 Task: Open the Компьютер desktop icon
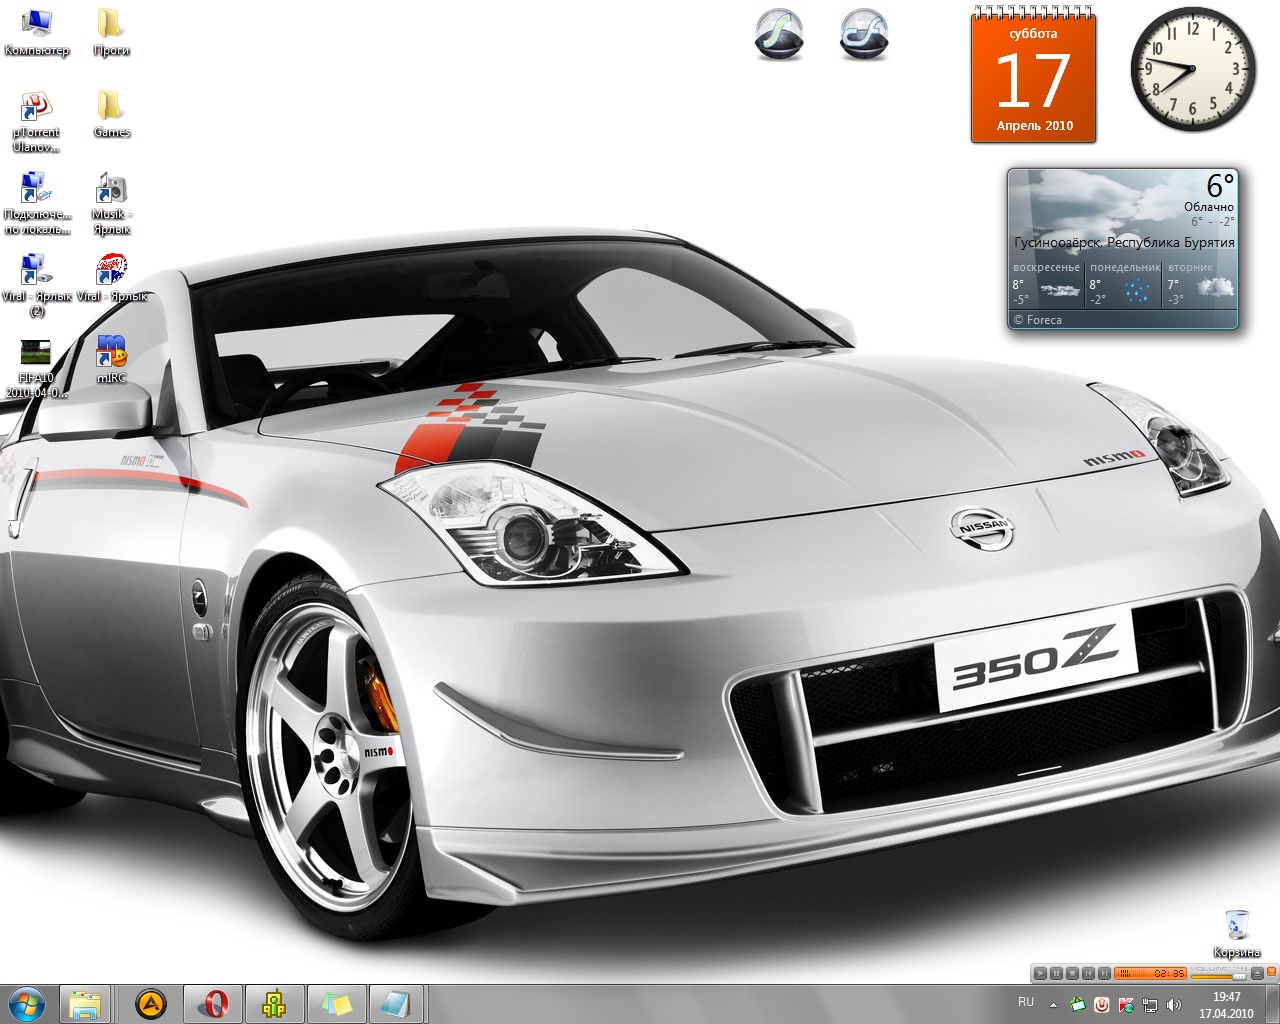click(x=36, y=24)
